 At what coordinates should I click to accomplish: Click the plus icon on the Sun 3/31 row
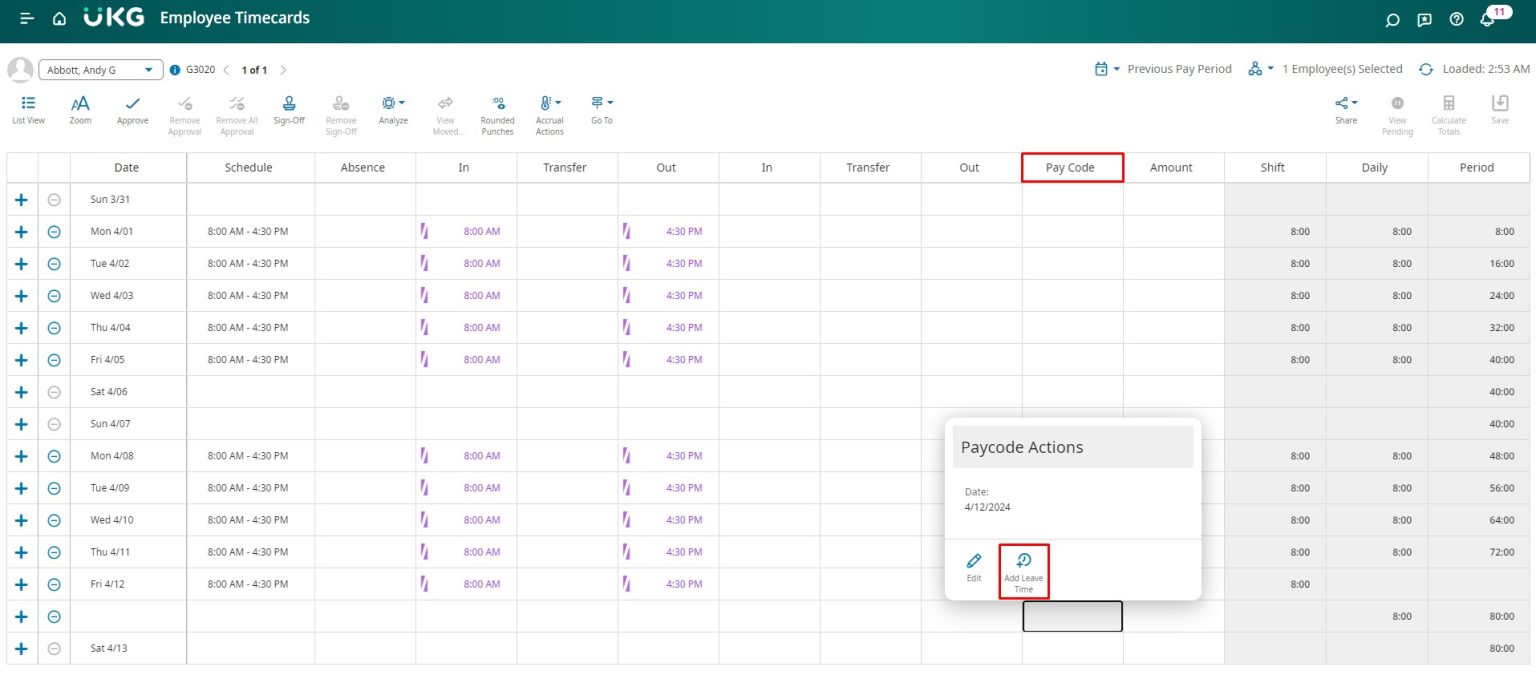(21, 199)
